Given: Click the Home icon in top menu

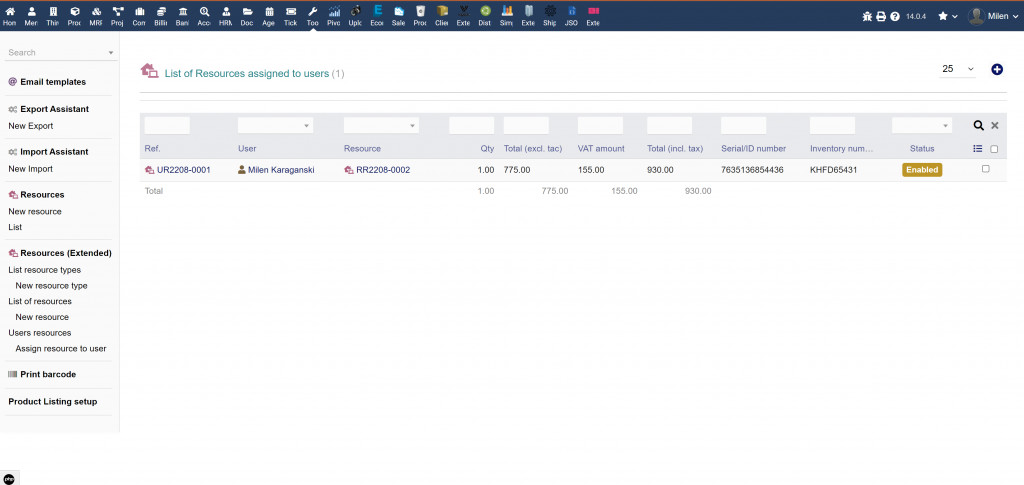Looking at the screenshot, I should coord(10,15).
